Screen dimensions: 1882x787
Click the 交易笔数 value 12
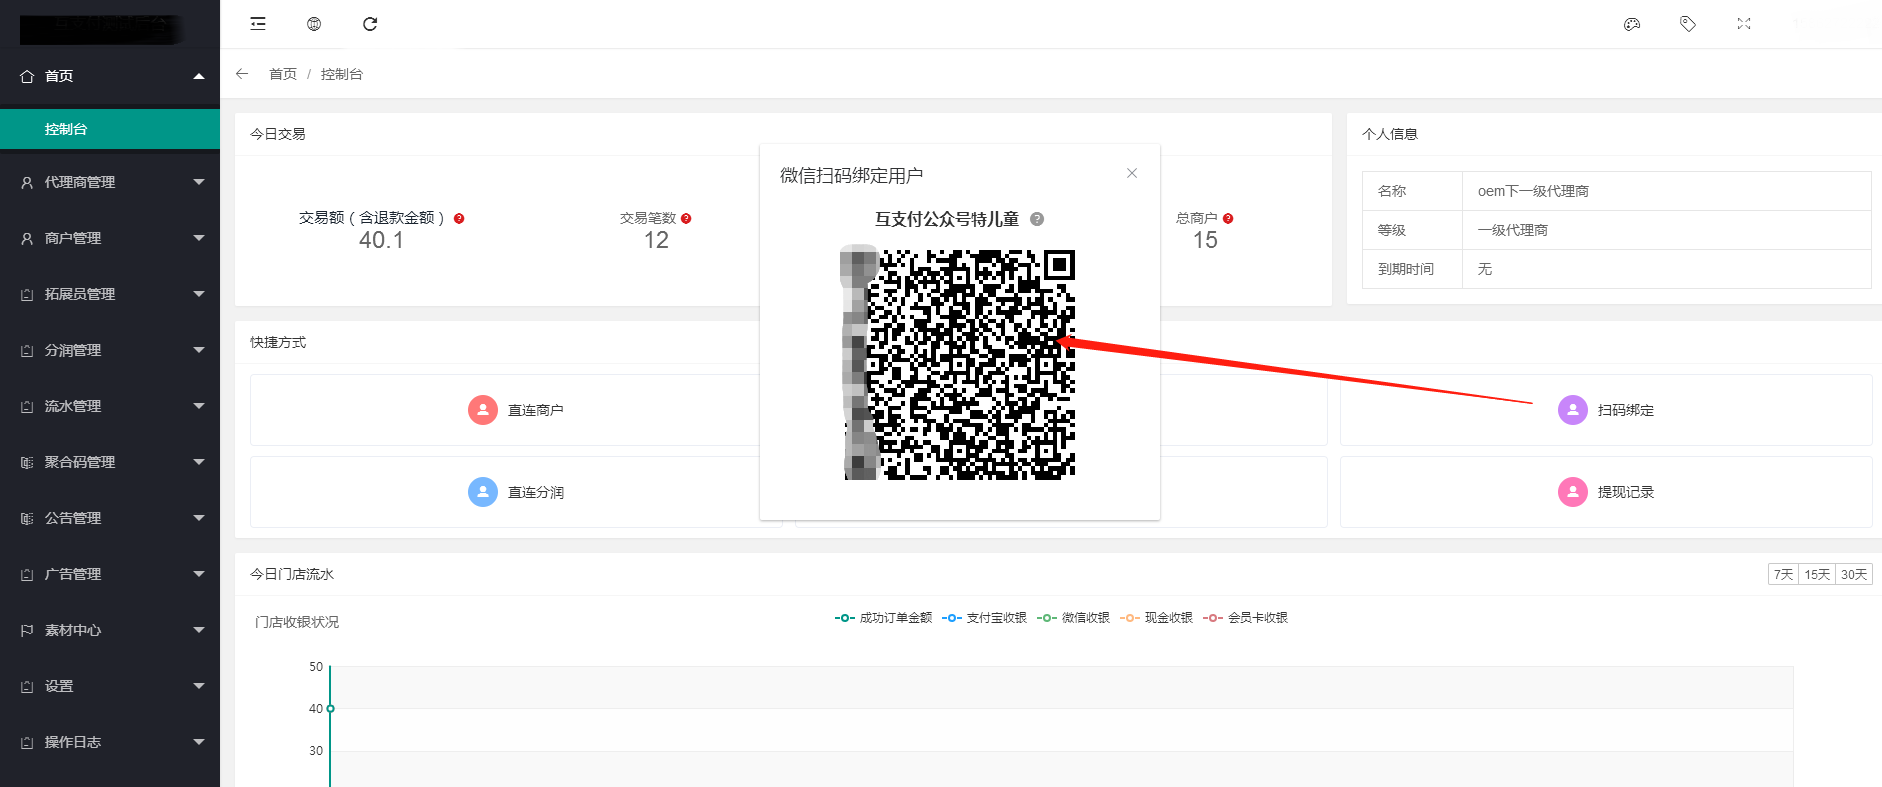[x=656, y=240]
